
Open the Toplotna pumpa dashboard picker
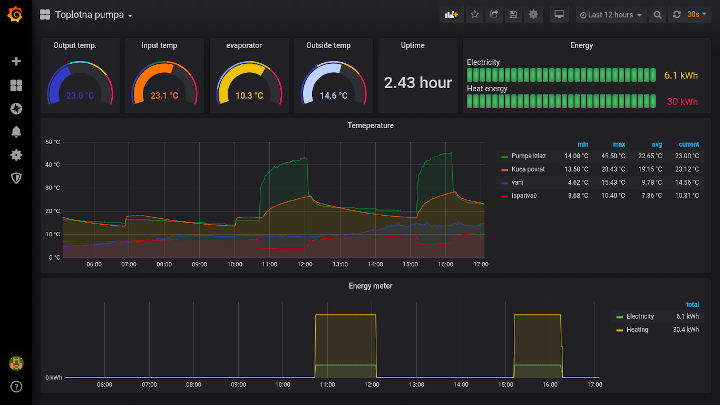tap(94, 15)
